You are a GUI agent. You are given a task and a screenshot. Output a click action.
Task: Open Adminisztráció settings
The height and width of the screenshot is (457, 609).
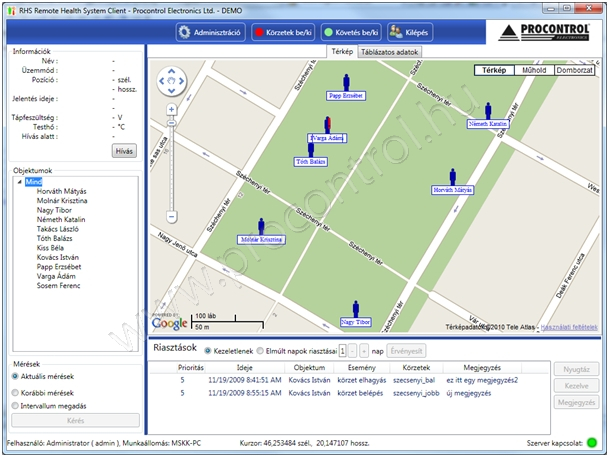point(211,32)
